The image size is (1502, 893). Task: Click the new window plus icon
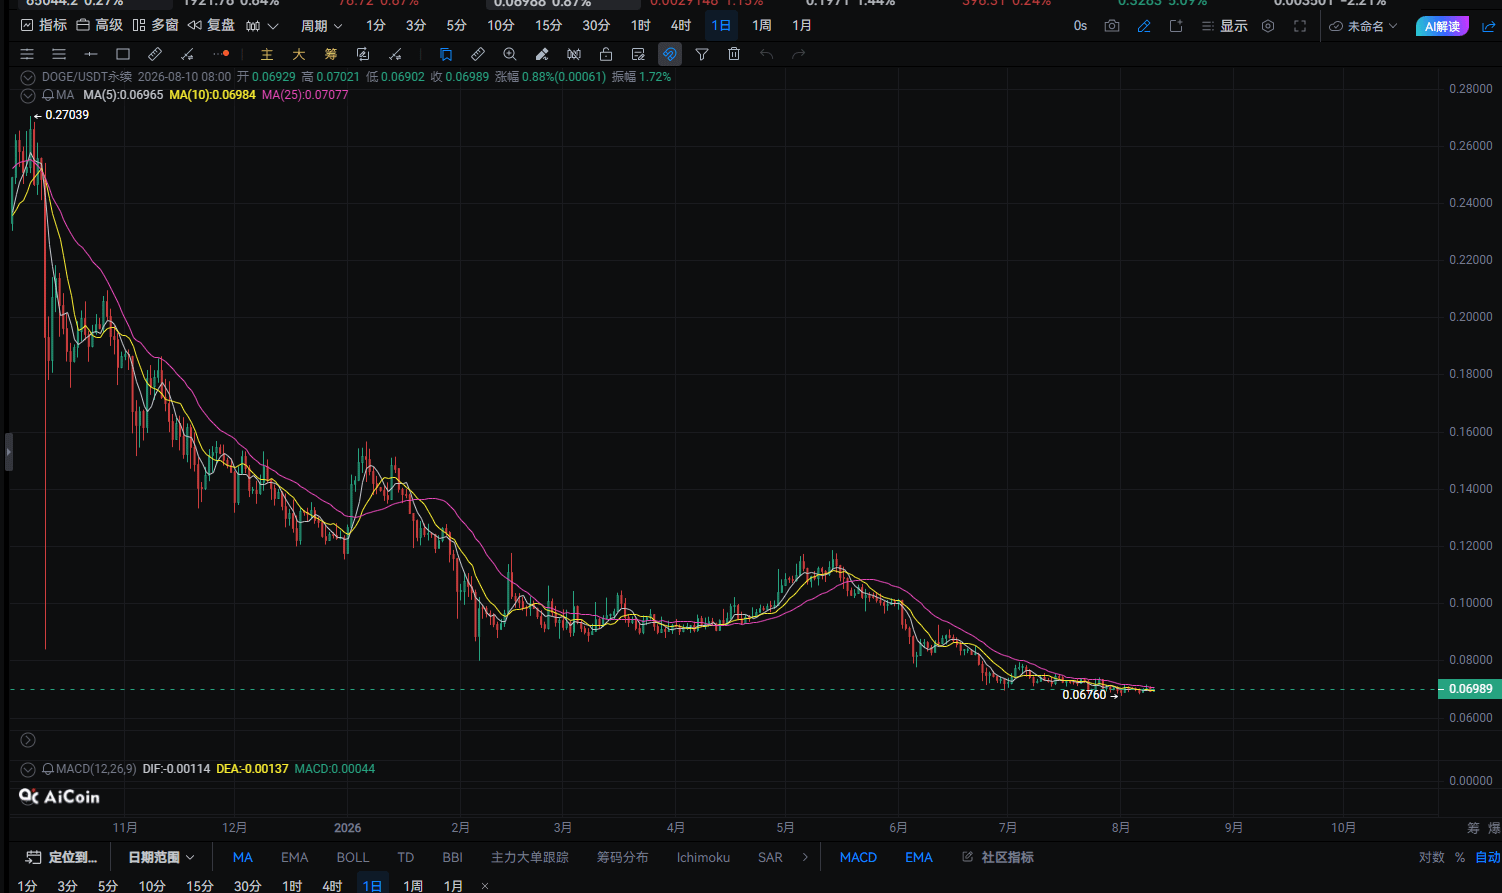[1176, 26]
